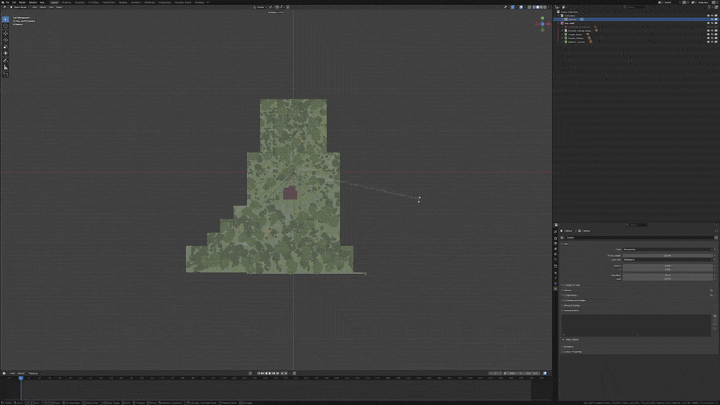Switch viewport to Wireframe shading
Image resolution: width=720 pixels, height=405 pixels.
point(534,7)
